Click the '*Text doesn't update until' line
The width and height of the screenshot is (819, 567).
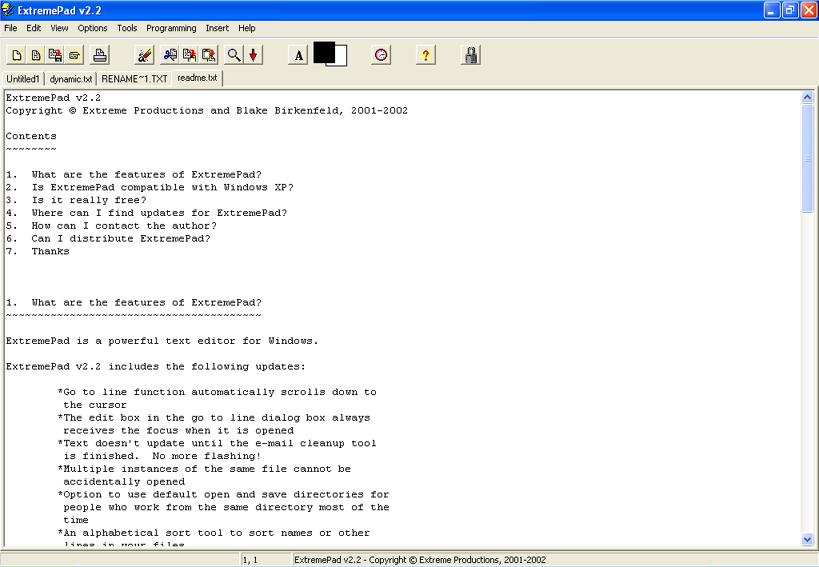coord(217,443)
